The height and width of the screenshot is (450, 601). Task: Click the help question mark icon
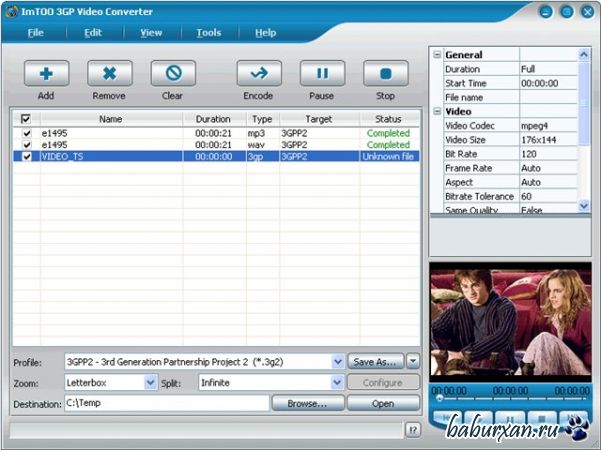(x=412, y=429)
